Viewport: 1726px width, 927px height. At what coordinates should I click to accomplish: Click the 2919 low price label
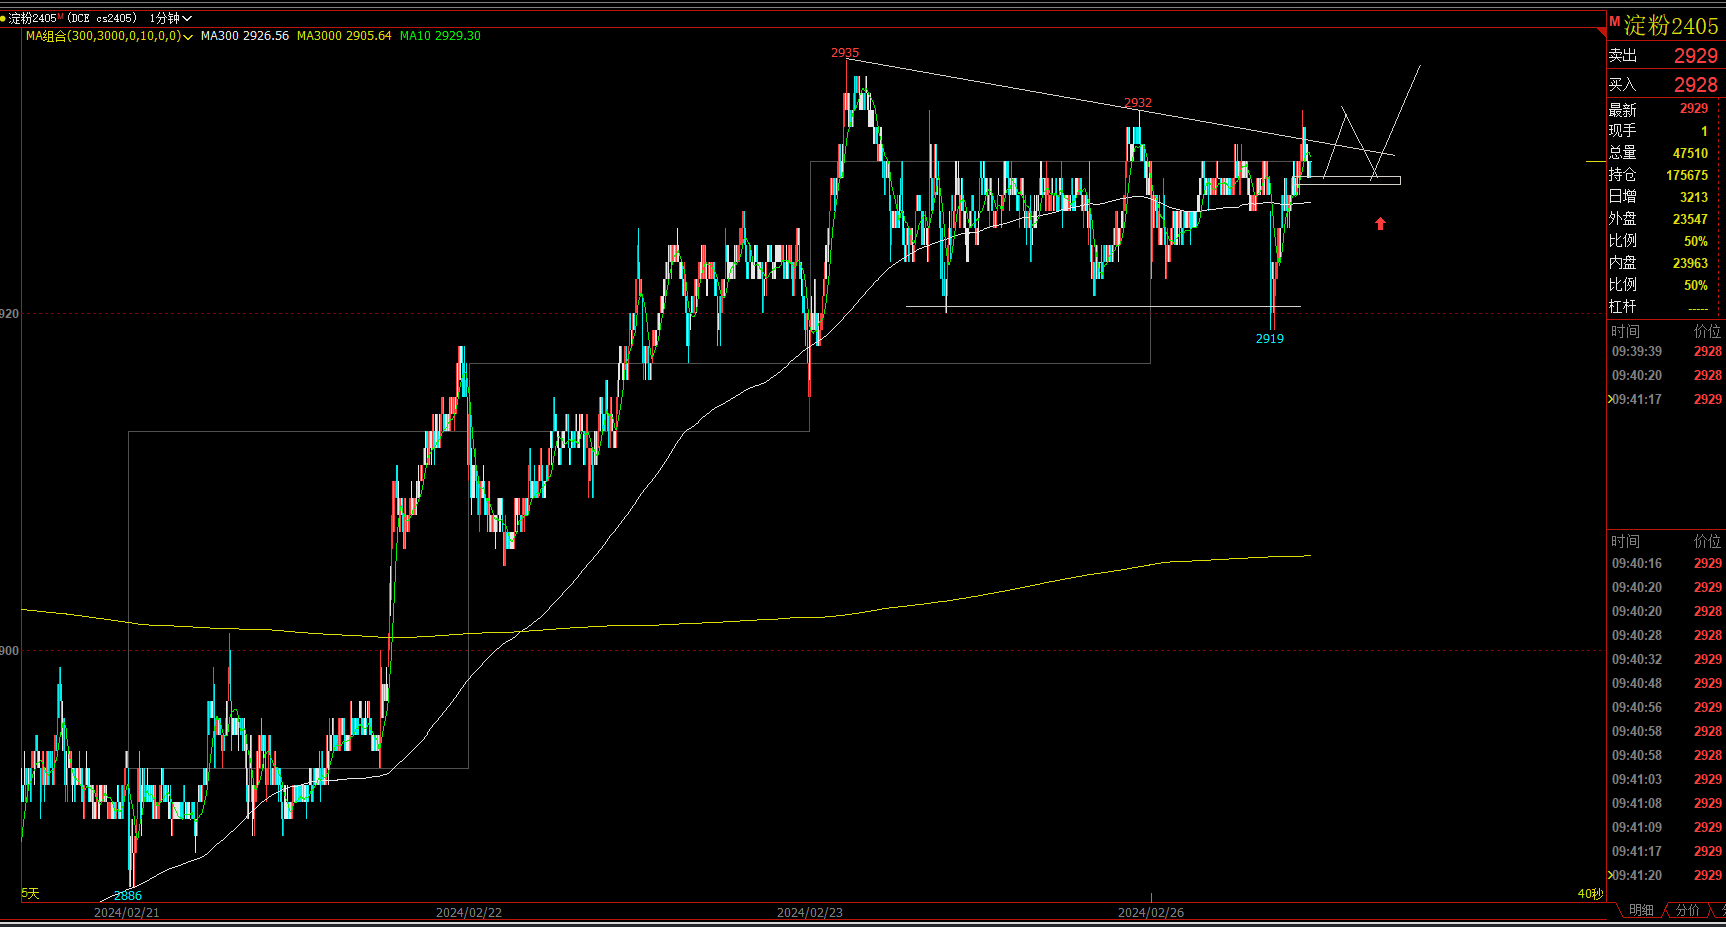point(1269,339)
